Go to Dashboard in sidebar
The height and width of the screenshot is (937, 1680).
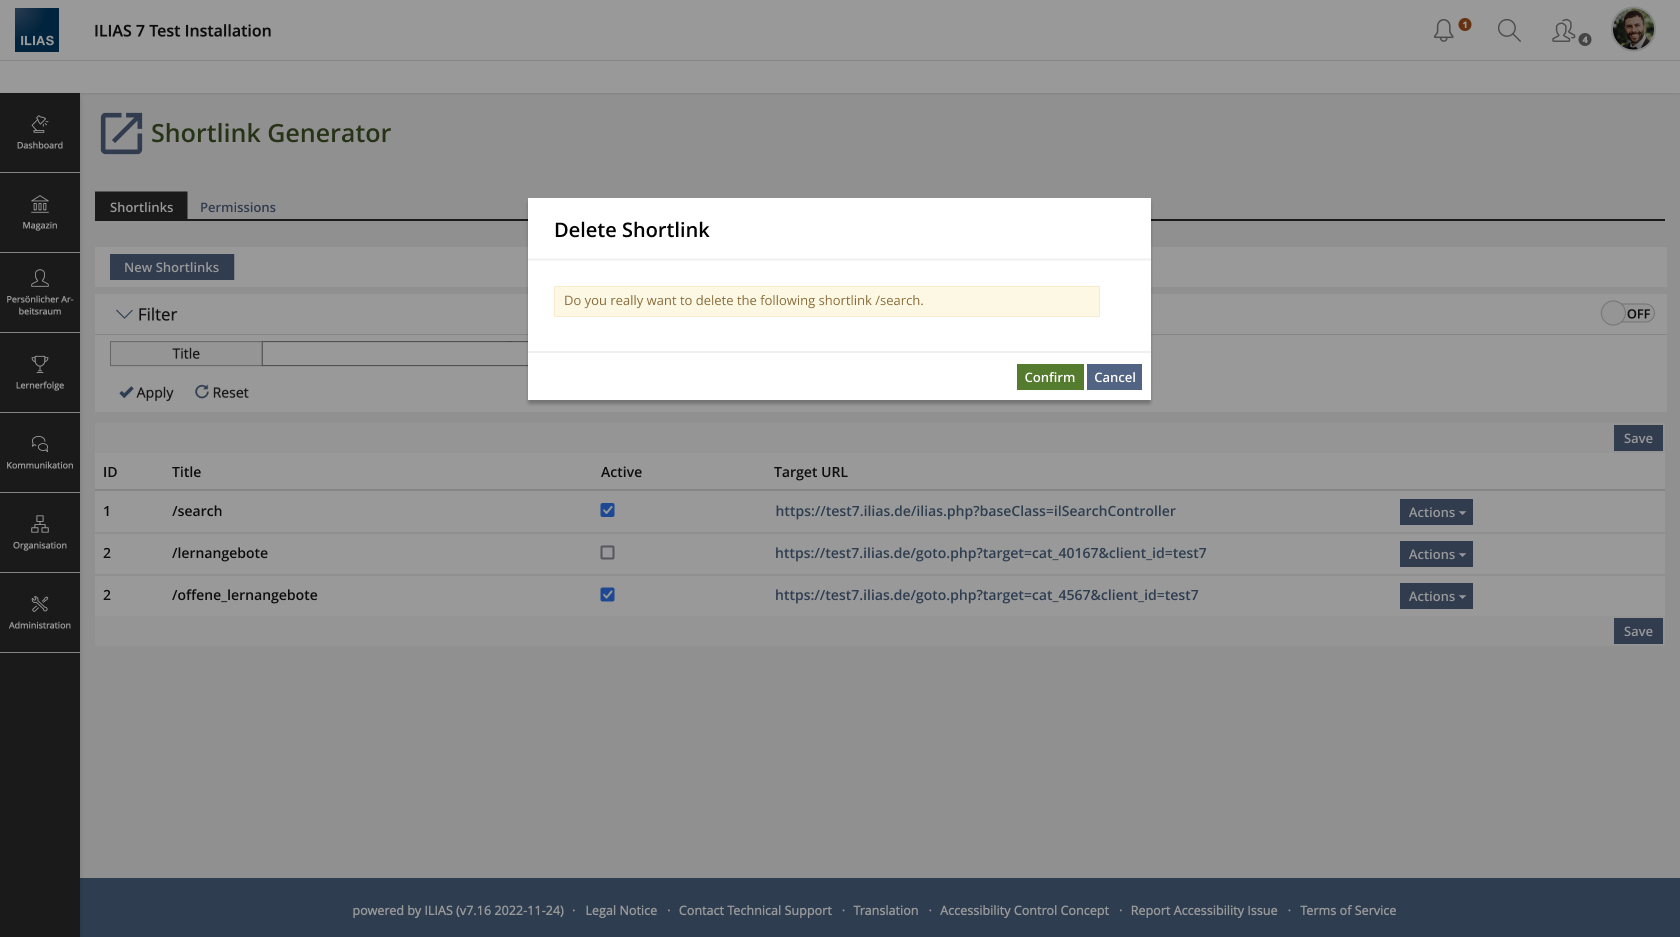40,132
